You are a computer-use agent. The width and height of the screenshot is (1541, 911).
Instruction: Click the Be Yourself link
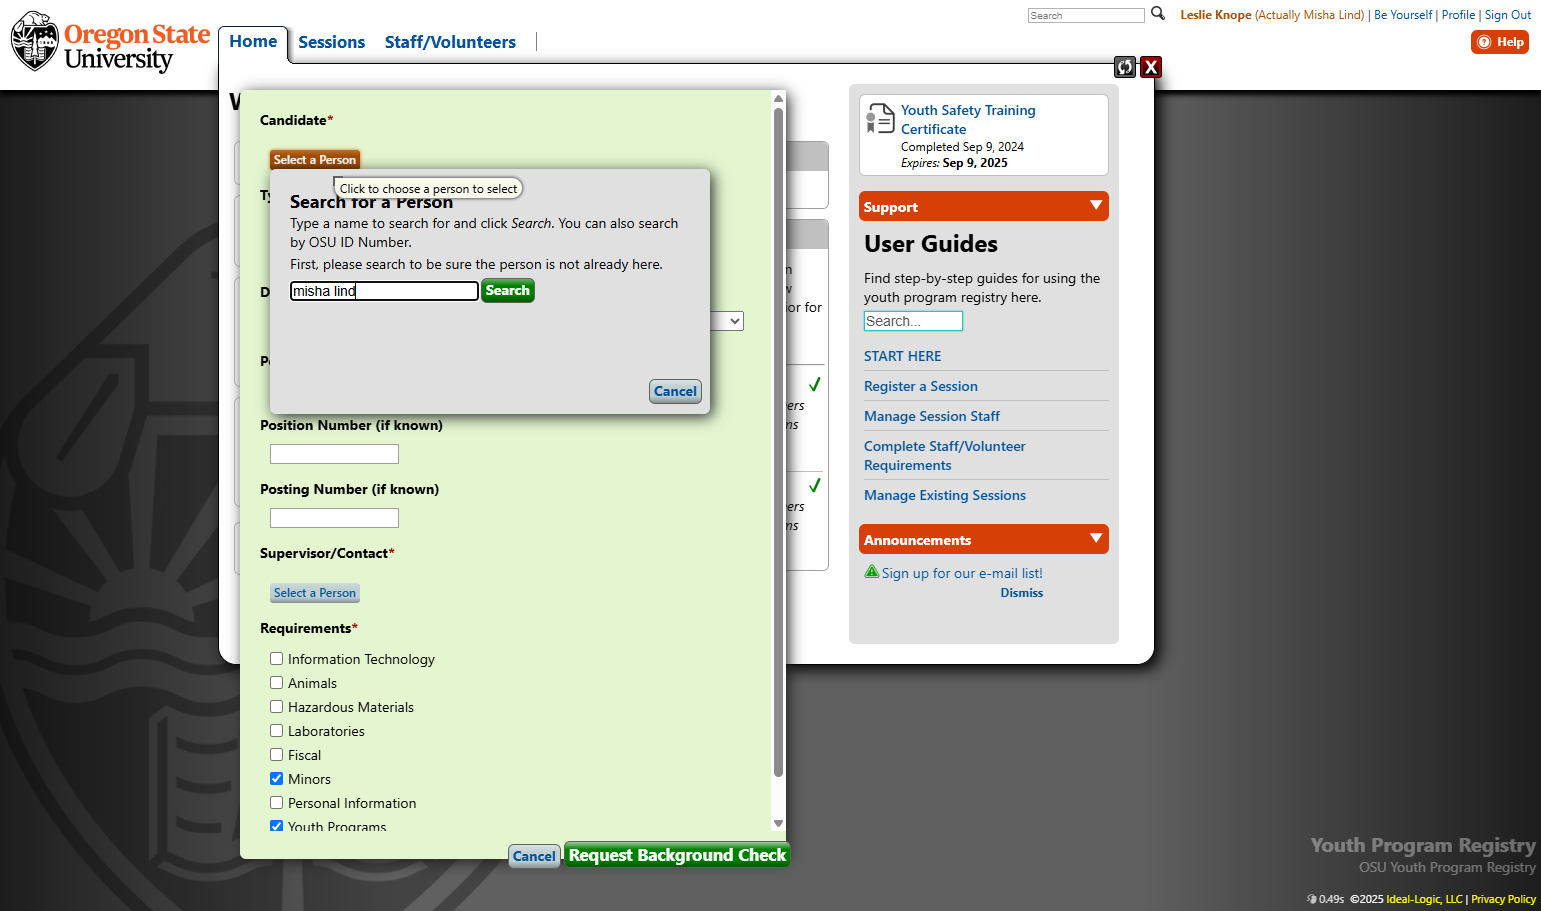pyautogui.click(x=1403, y=15)
